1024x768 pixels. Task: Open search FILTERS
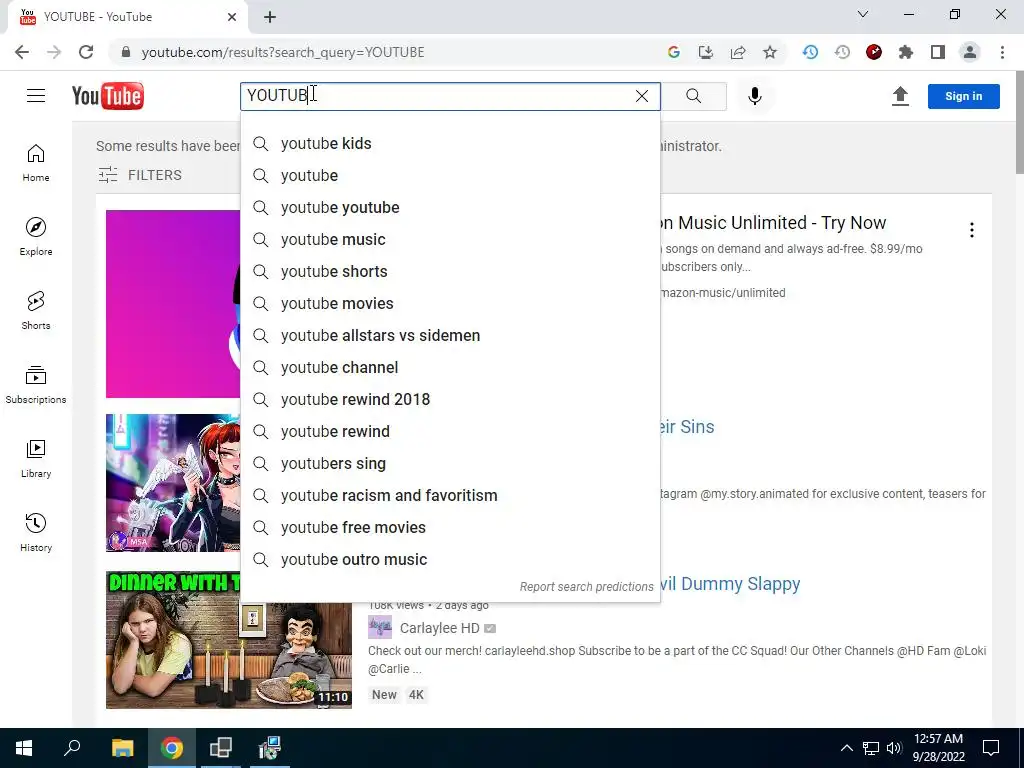coord(140,175)
